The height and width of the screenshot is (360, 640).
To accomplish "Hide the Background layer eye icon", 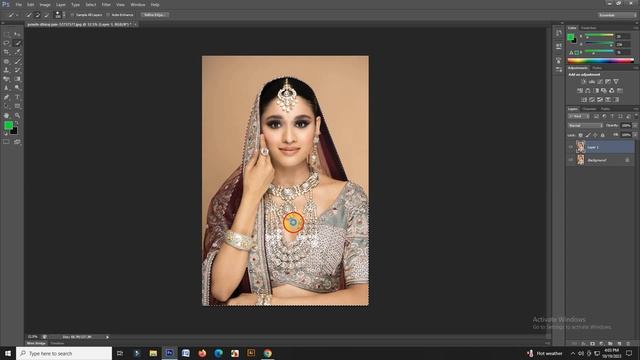I will 571,160.
